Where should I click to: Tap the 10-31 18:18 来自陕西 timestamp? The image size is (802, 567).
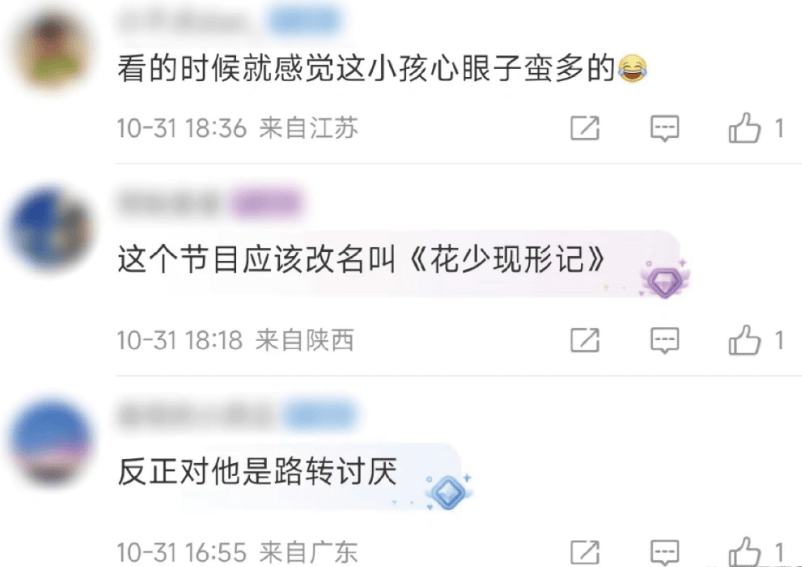[235, 341]
